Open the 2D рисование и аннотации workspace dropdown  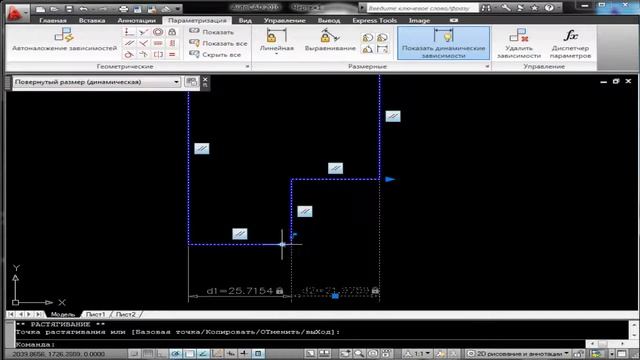point(518,353)
